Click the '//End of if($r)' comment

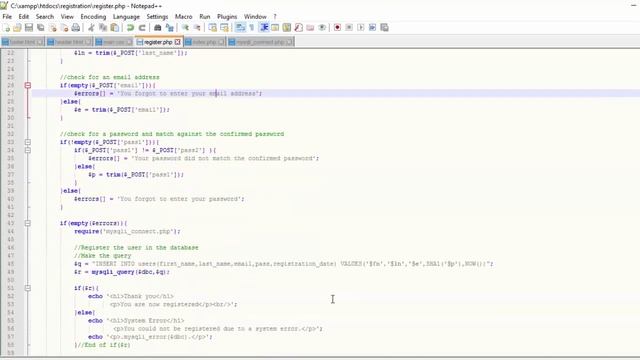tap(105, 345)
